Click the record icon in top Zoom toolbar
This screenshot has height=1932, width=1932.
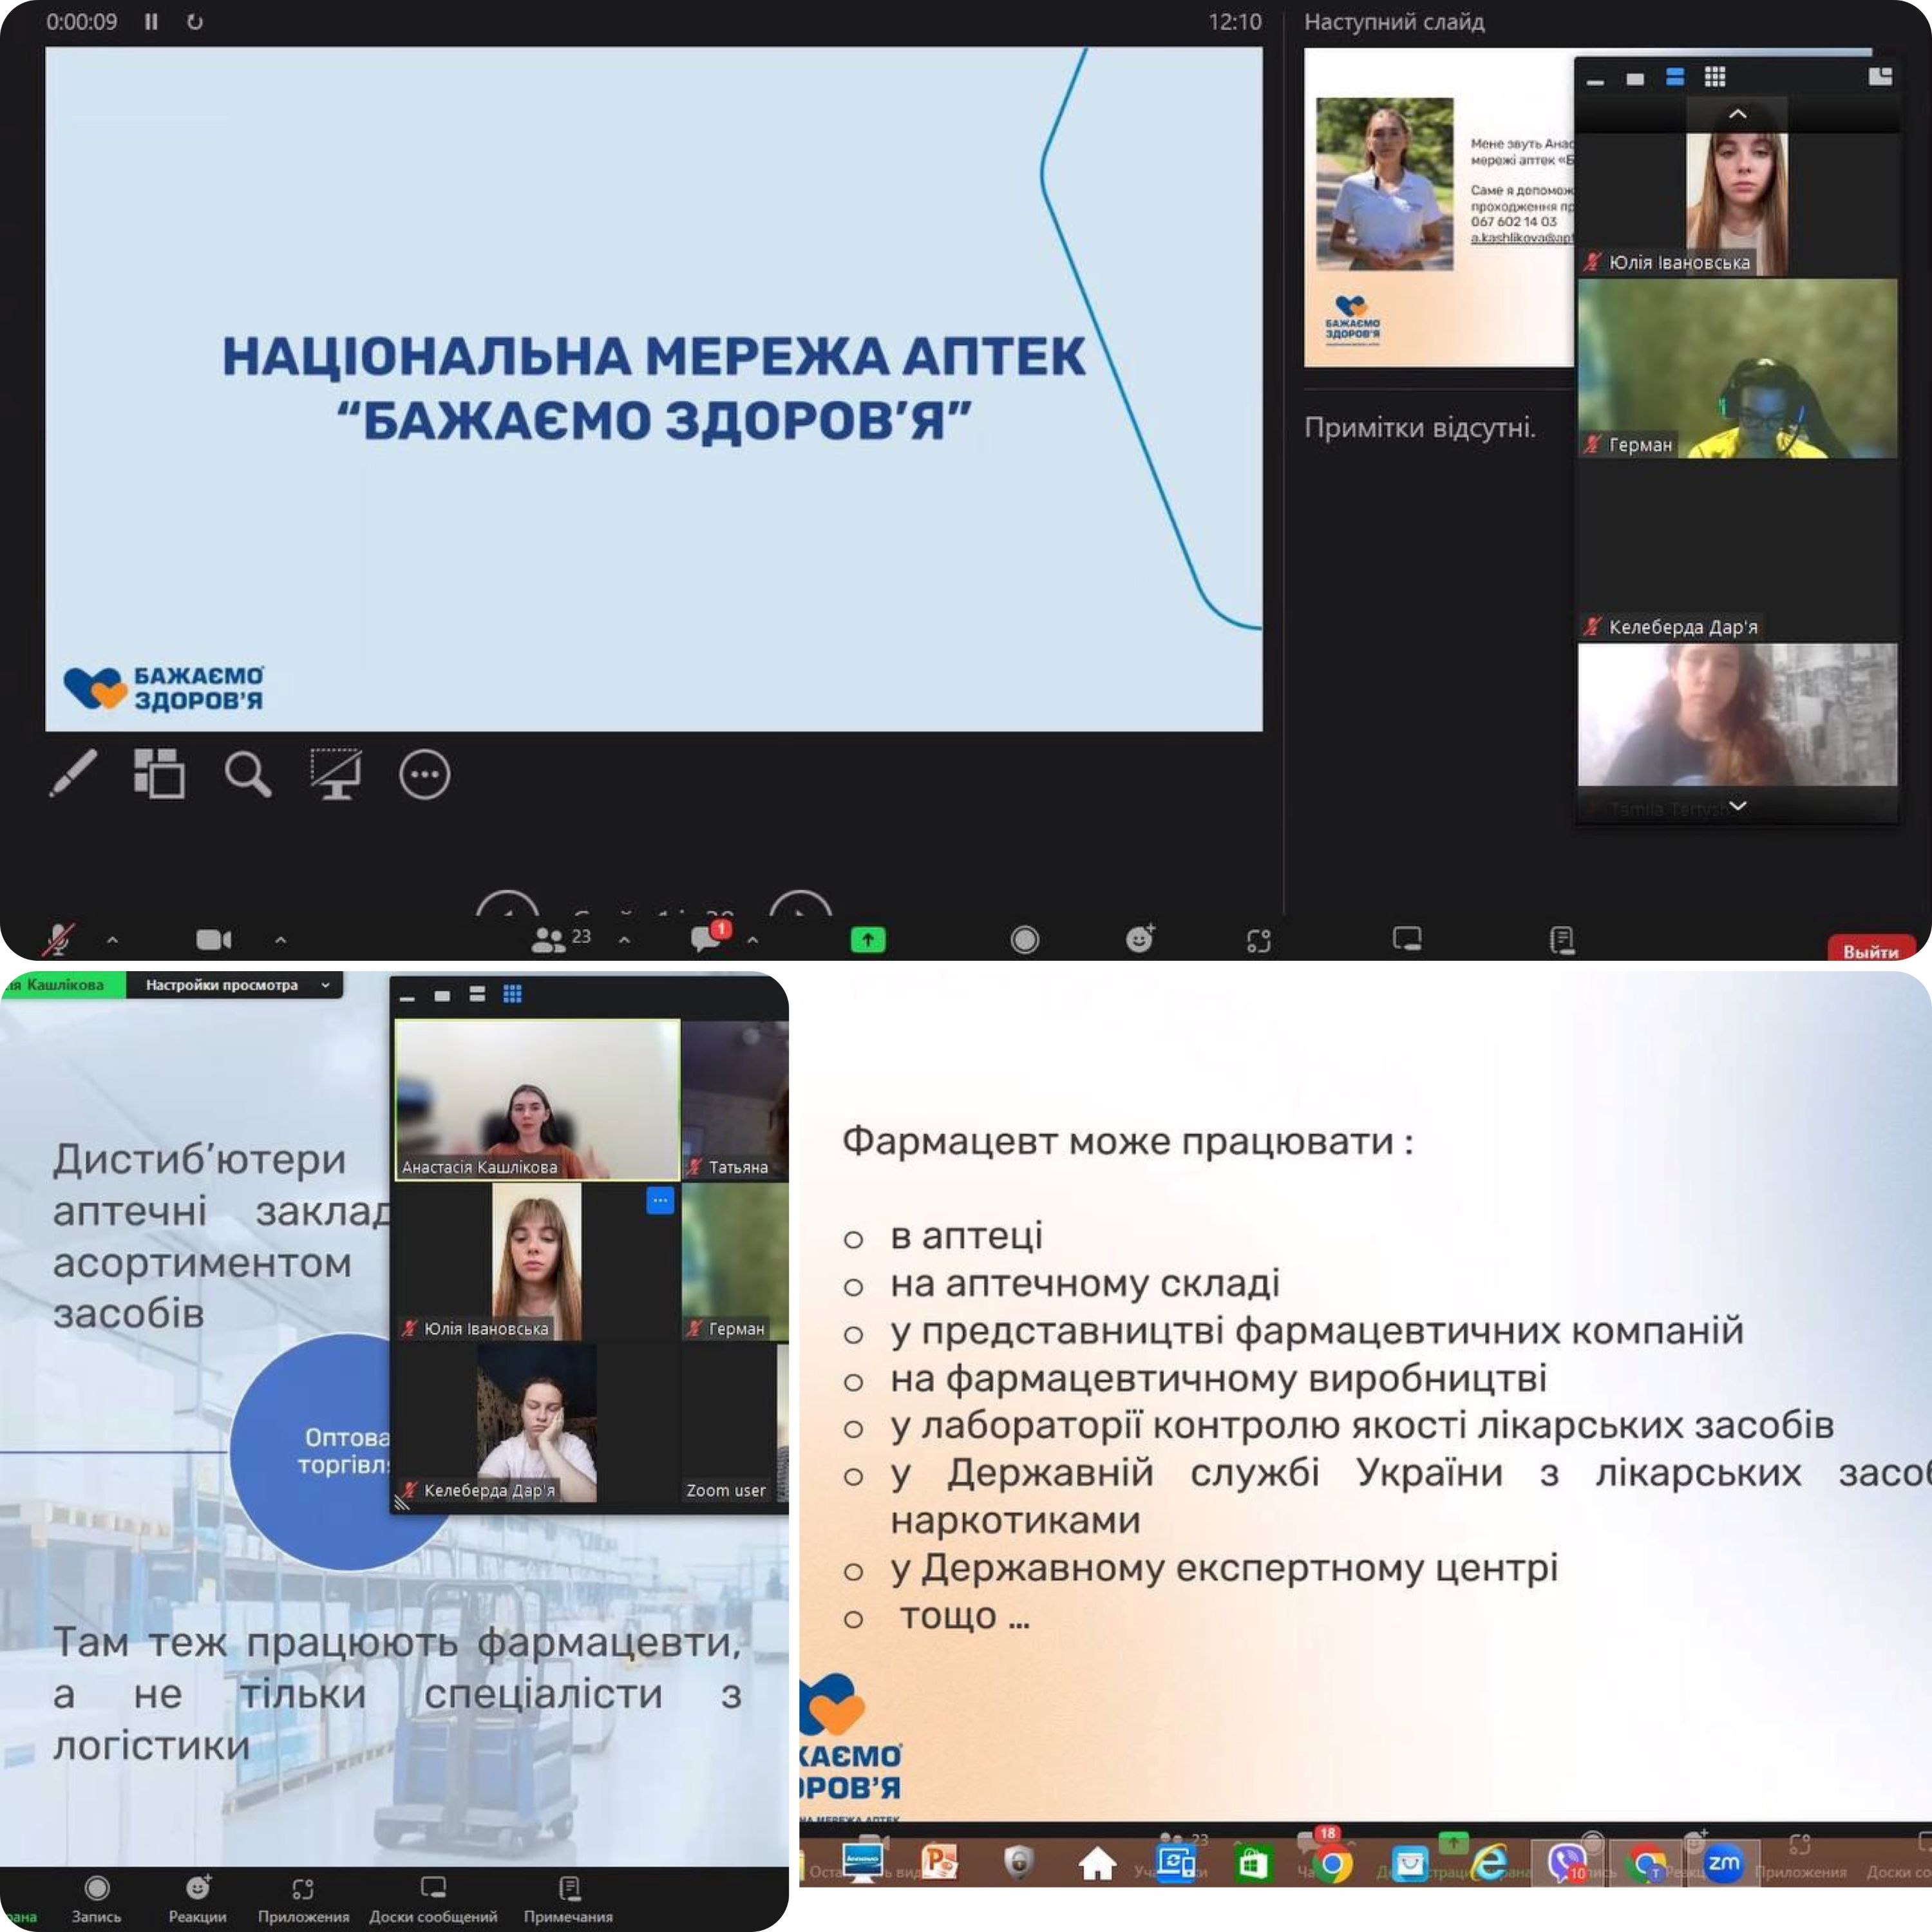coord(1024,939)
